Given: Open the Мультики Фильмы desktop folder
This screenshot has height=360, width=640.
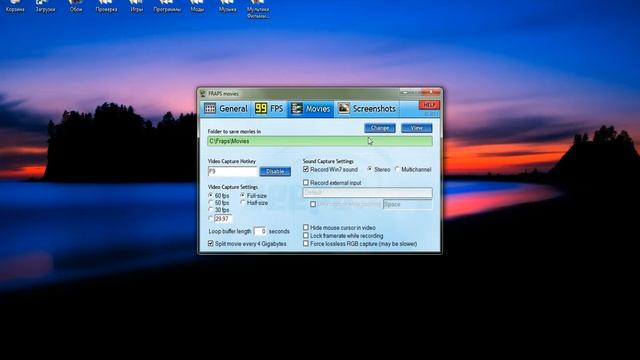Looking at the screenshot, I should (258, 9).
